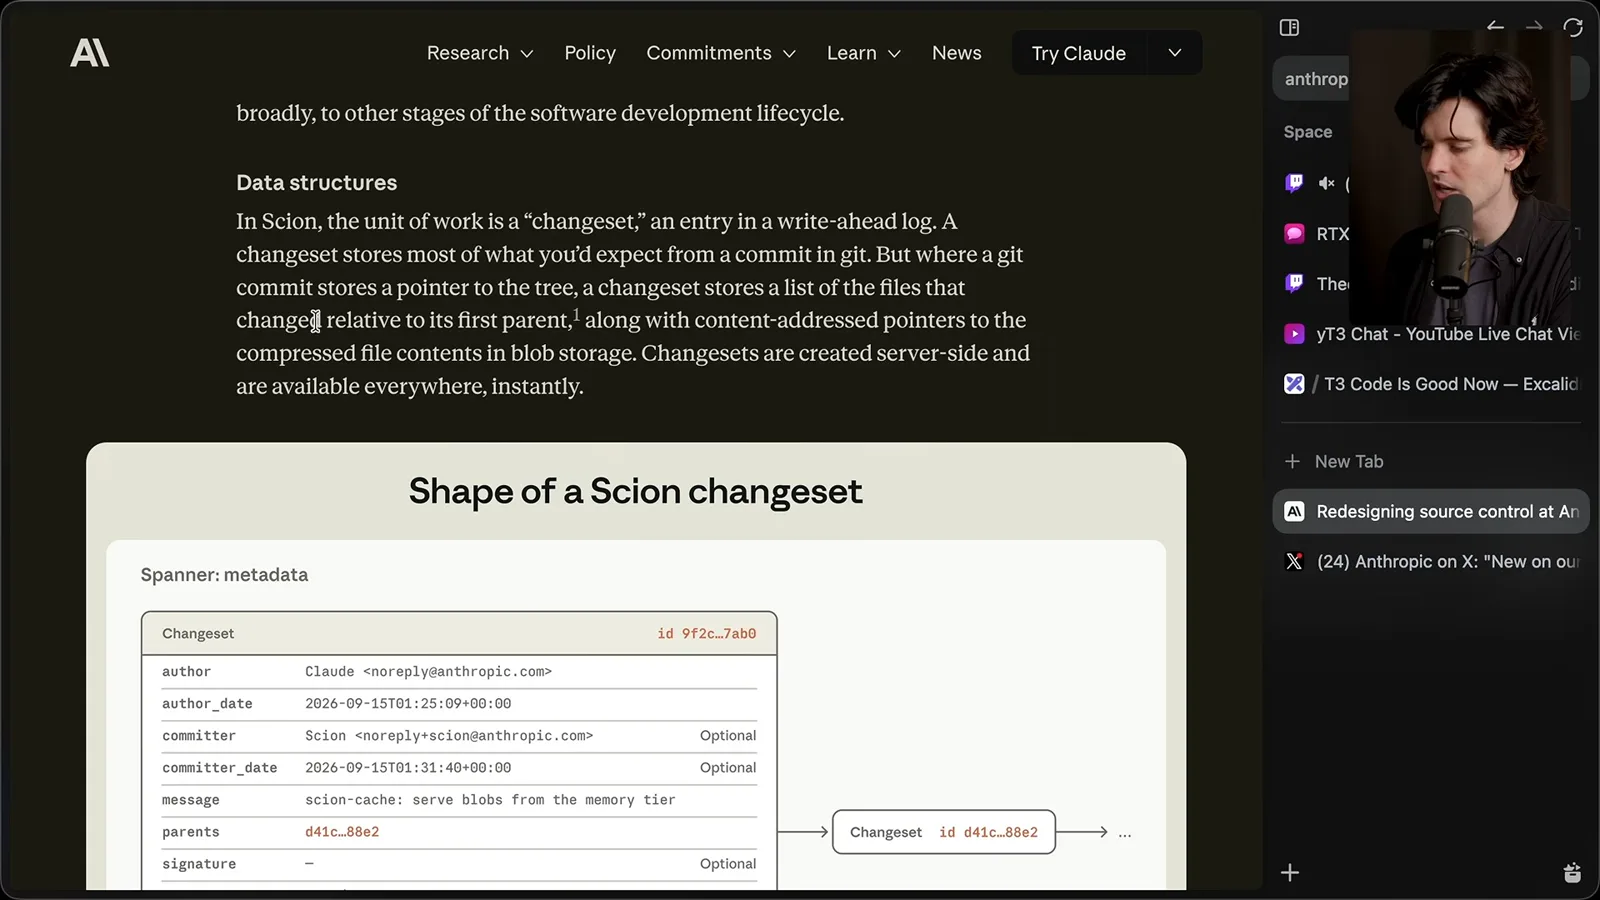Toggle the browser sidebar panel icon

click(x=1289, y=27)
